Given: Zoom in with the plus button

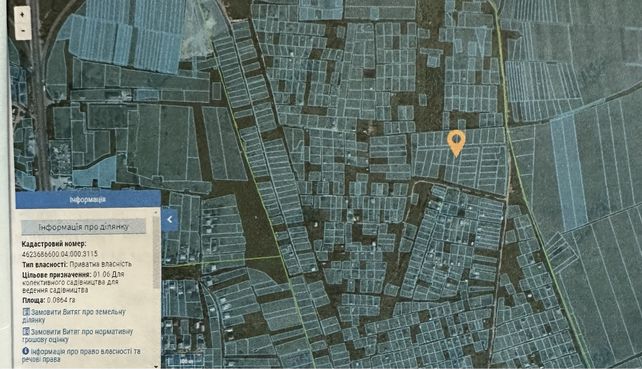Looking at the screenshot, I should [23, 15].
